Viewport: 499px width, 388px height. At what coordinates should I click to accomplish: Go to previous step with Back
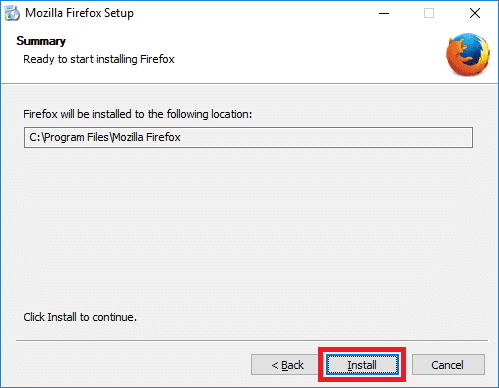[x=286, y=365]
